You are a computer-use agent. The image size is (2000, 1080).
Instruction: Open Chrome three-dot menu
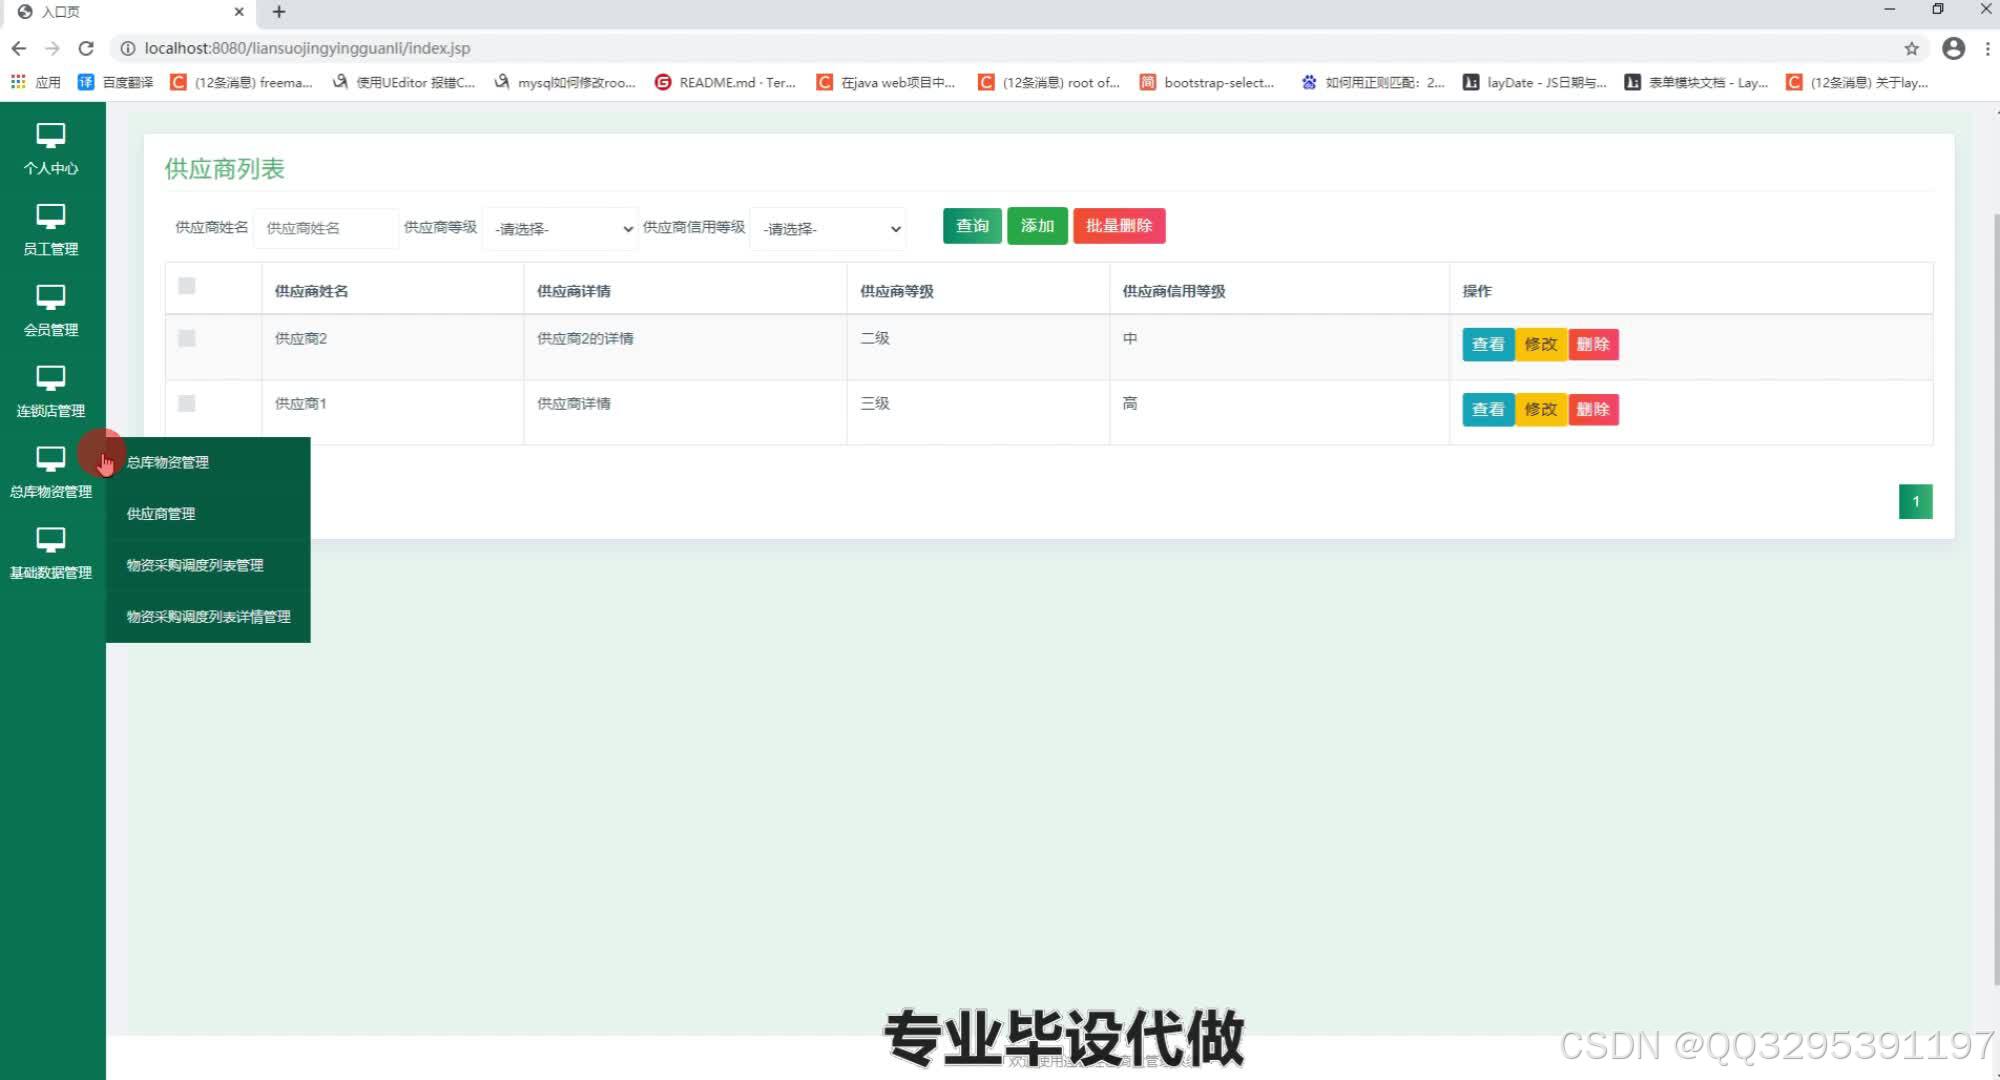point(1987,48)
